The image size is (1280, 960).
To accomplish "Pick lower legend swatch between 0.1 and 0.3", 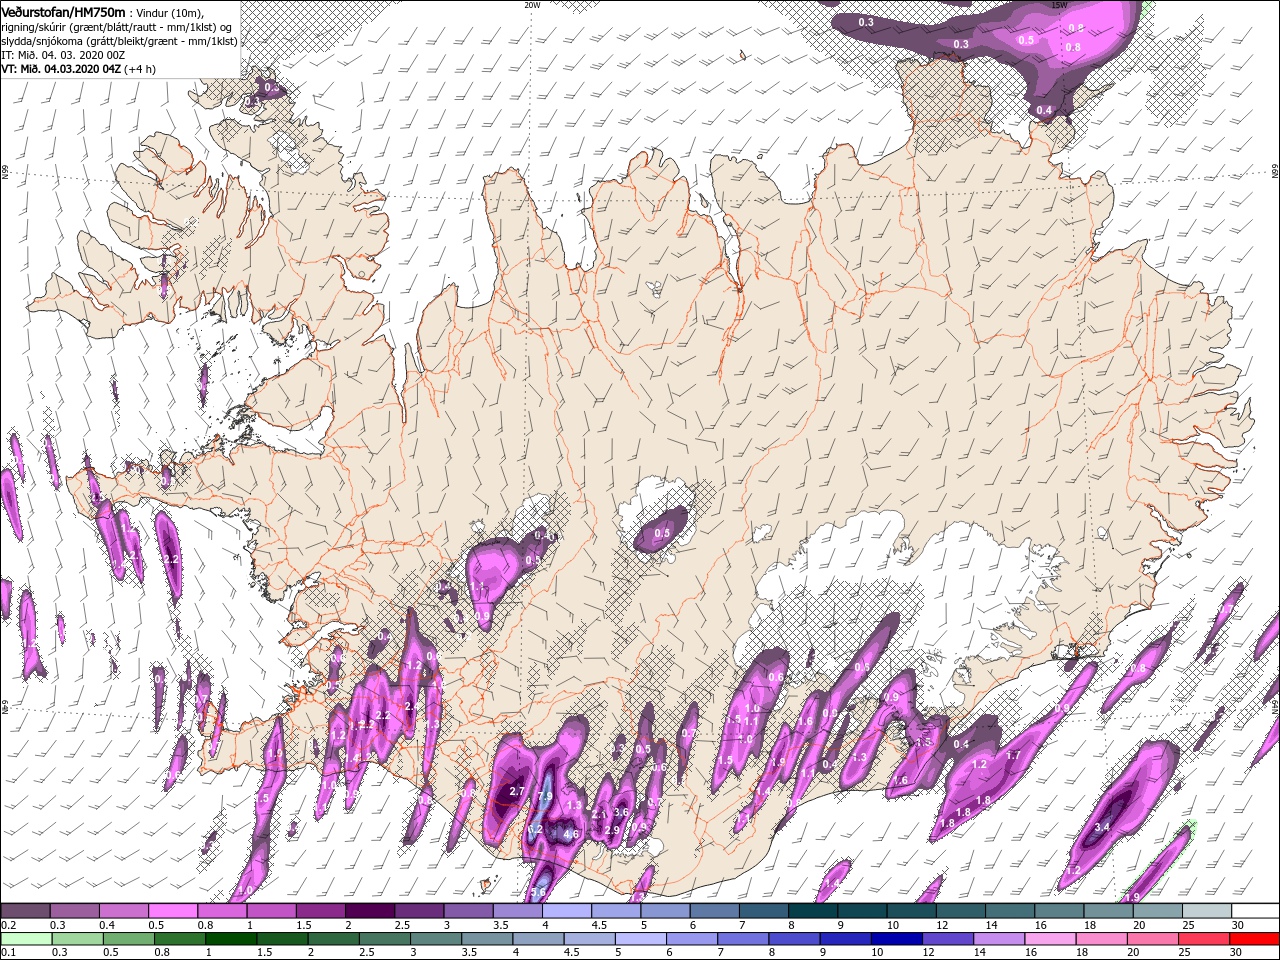I will point(26,939).
